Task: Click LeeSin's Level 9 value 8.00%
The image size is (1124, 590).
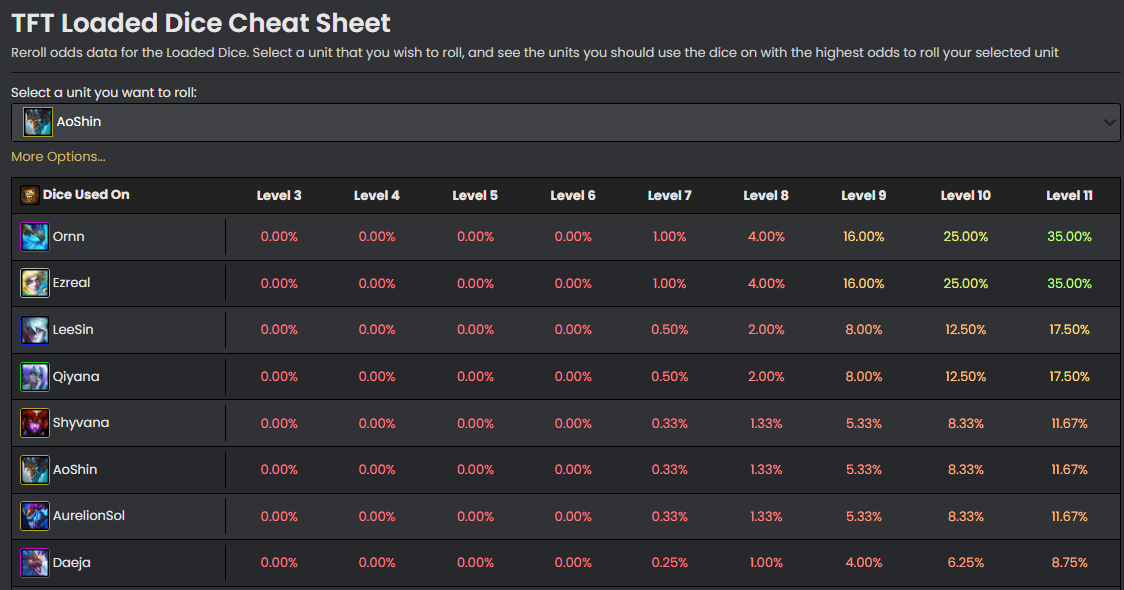Action: pyautogui.click(x=864, y=330)
